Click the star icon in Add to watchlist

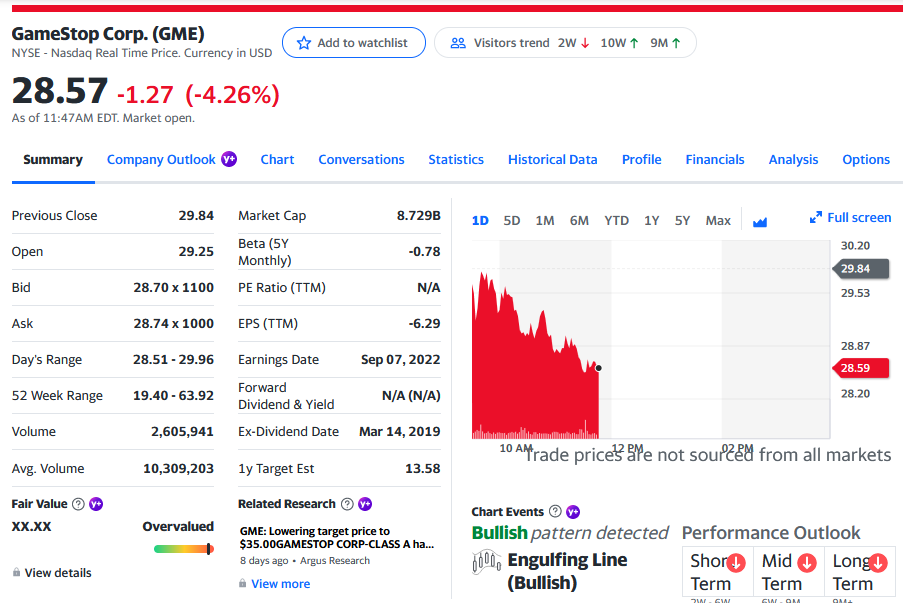[x=303, y=43]
